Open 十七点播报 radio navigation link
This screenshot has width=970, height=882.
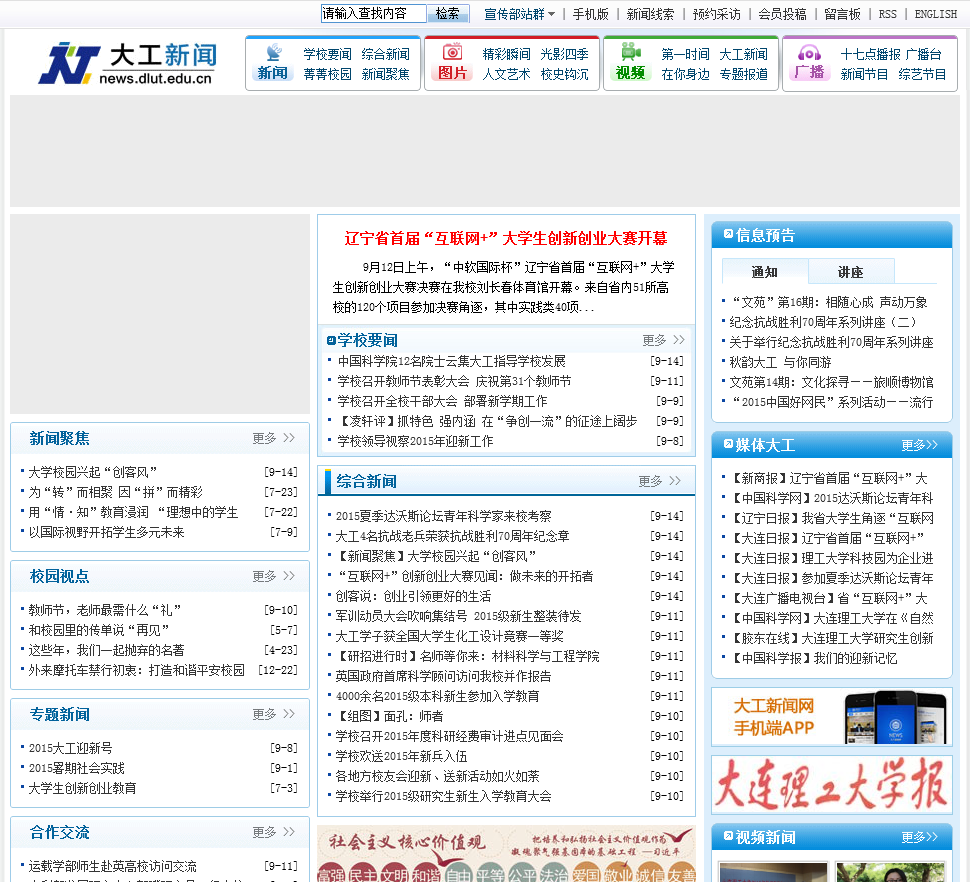(x=870, y=54)
